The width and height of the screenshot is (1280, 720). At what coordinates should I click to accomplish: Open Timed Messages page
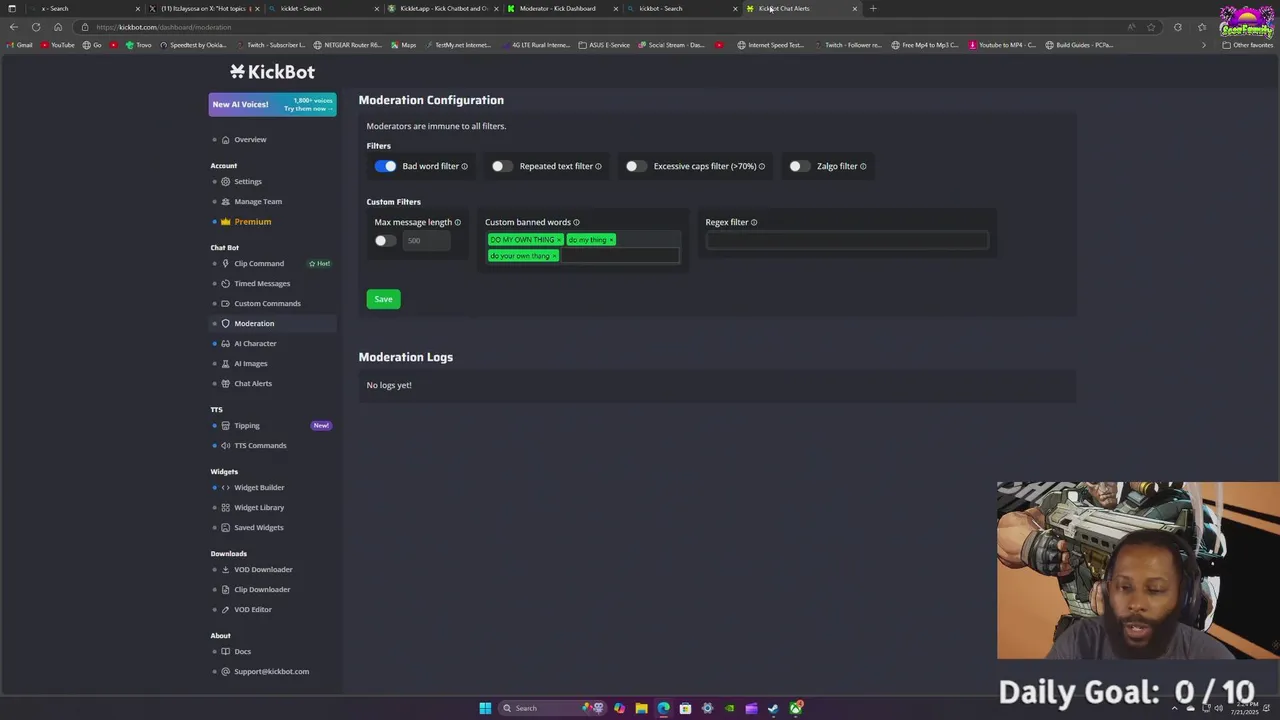click(262, 284)
